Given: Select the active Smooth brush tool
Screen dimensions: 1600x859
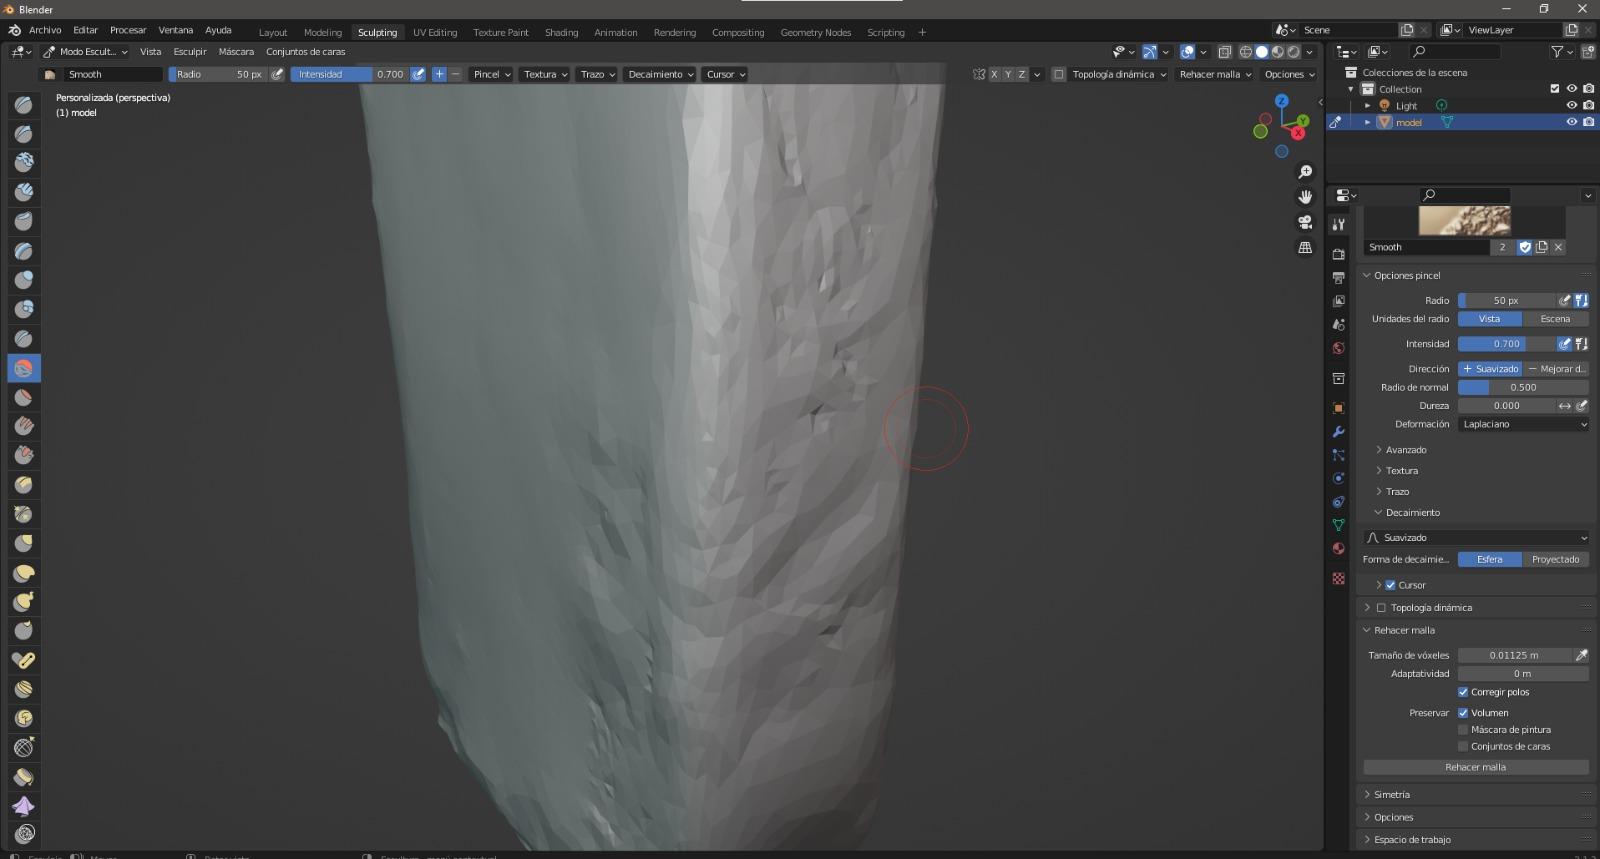Looking at the screenshot, I should pos(24,368).
